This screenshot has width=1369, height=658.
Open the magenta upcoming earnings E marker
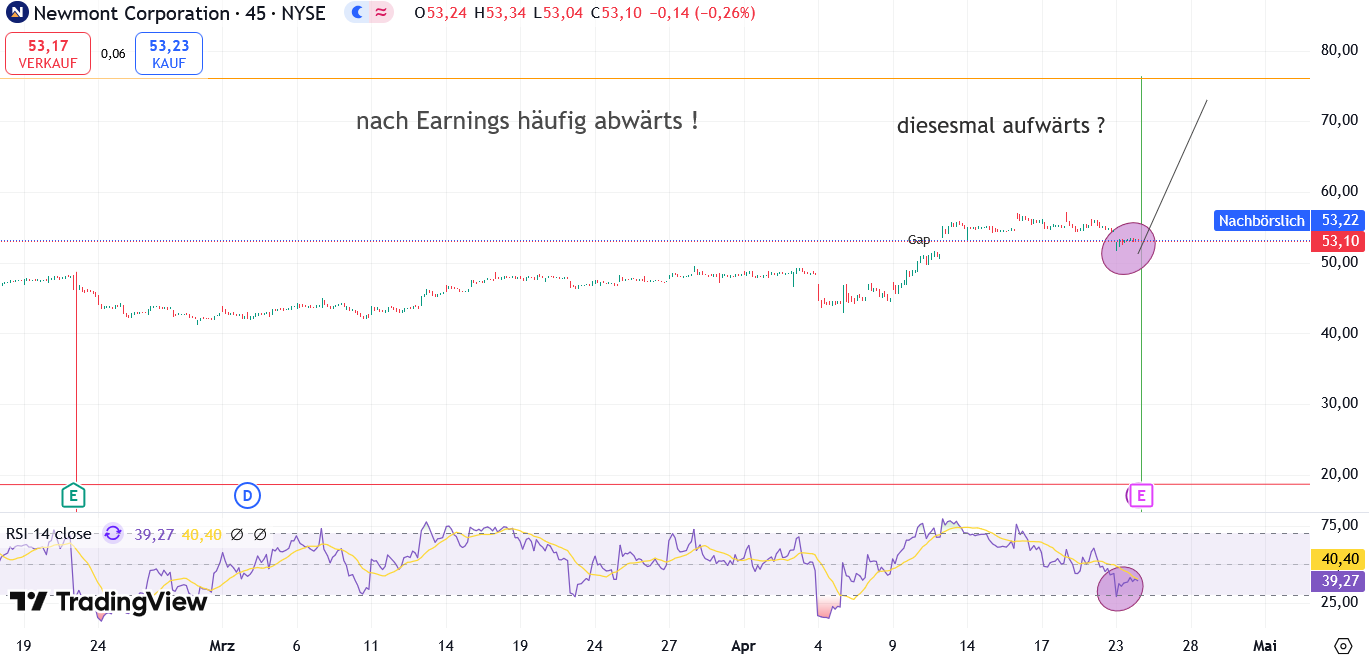point(1142,495)
